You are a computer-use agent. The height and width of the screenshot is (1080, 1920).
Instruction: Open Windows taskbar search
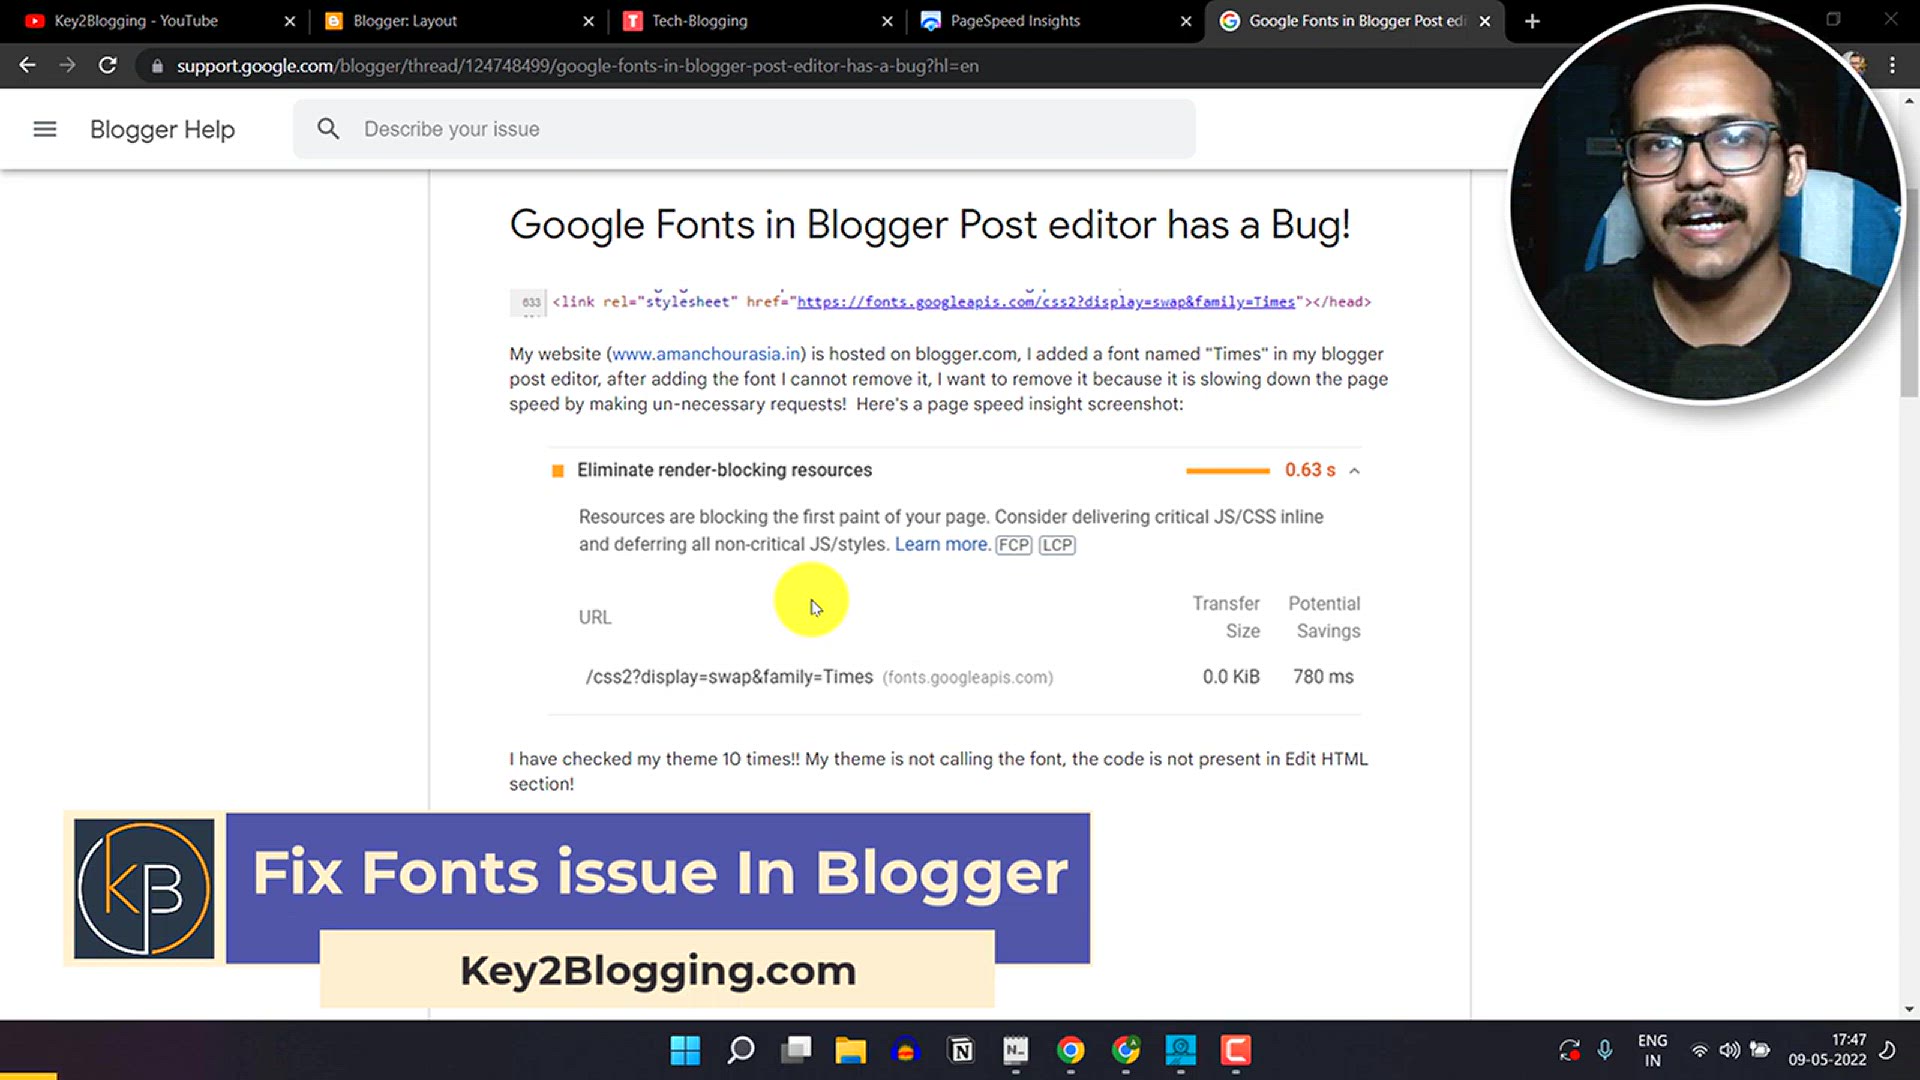click(741, 1050)
